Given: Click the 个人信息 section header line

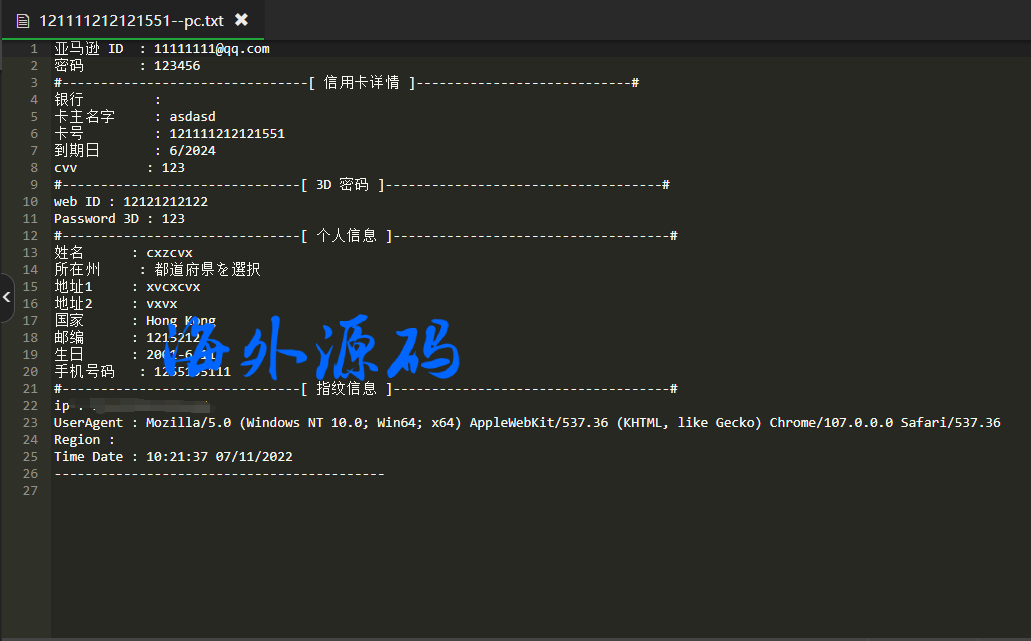Looking at the screenshot, I should click(x=346, y=236).
